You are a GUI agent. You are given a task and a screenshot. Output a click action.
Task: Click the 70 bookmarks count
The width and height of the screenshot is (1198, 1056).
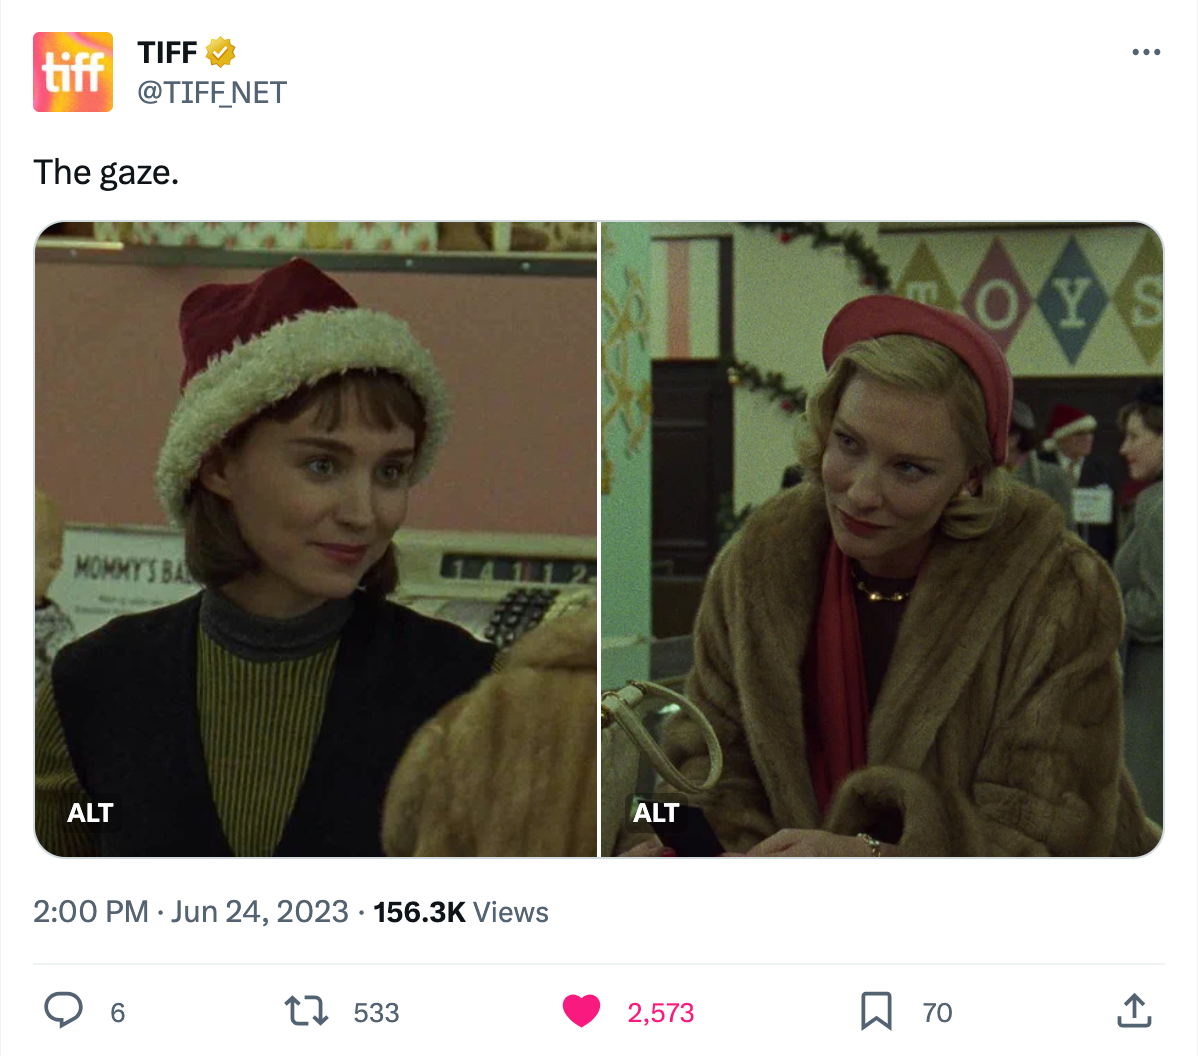click(937, 1012)
